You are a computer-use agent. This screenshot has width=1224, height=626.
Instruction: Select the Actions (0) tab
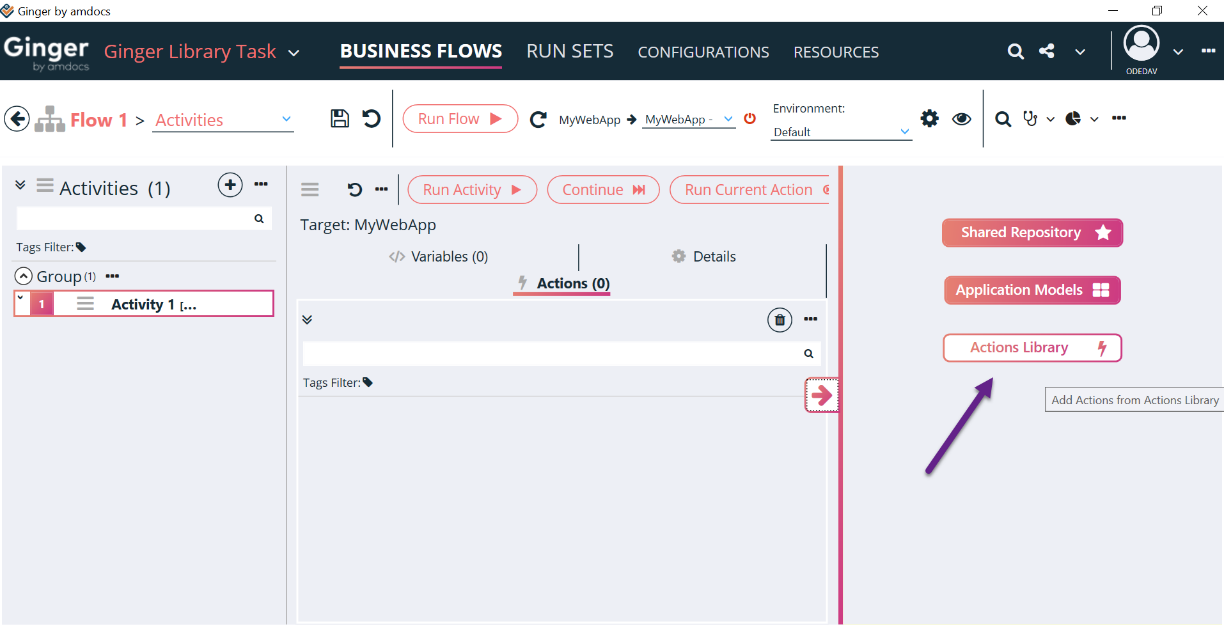(x=562, y=284)
